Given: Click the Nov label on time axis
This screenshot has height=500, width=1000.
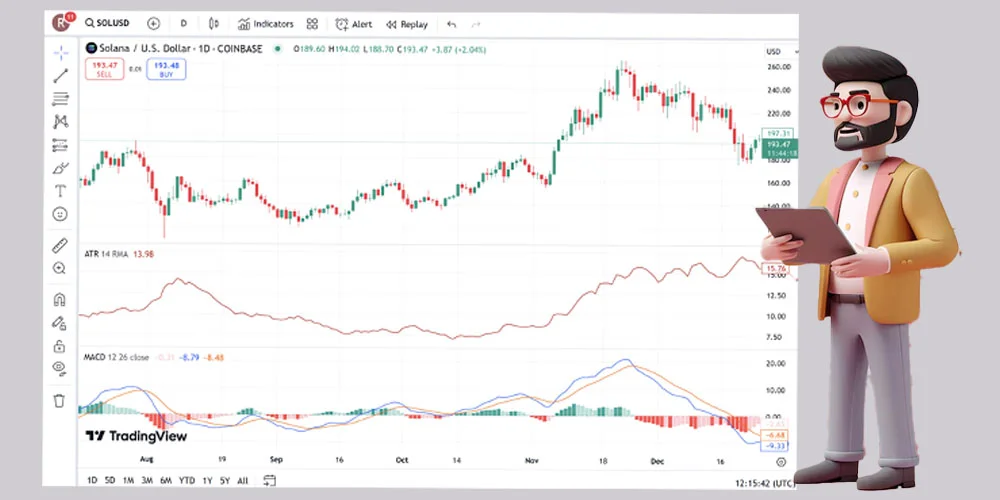Looking at the screenshot, I should (531, 460).
